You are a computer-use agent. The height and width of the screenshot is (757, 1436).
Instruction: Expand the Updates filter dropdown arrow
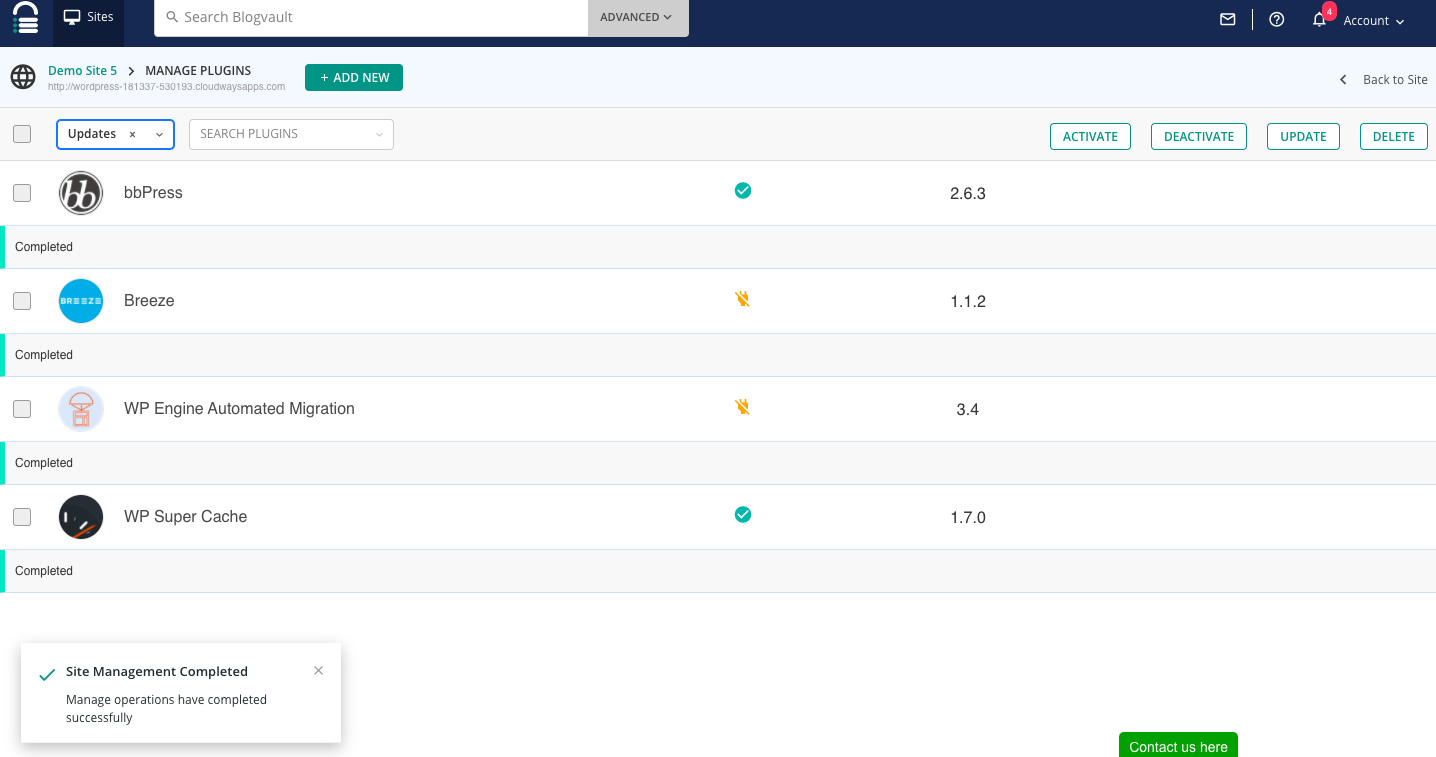tap(159, 134)
